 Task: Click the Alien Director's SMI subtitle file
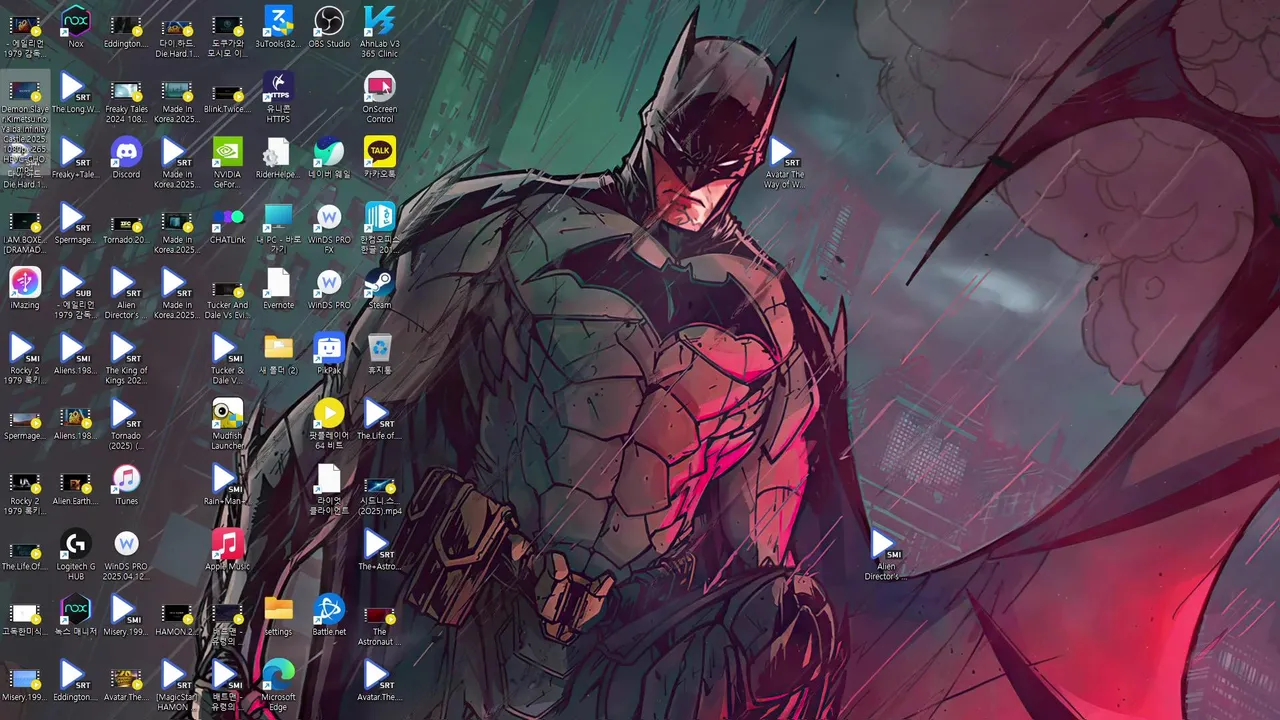tap(886, 554)
